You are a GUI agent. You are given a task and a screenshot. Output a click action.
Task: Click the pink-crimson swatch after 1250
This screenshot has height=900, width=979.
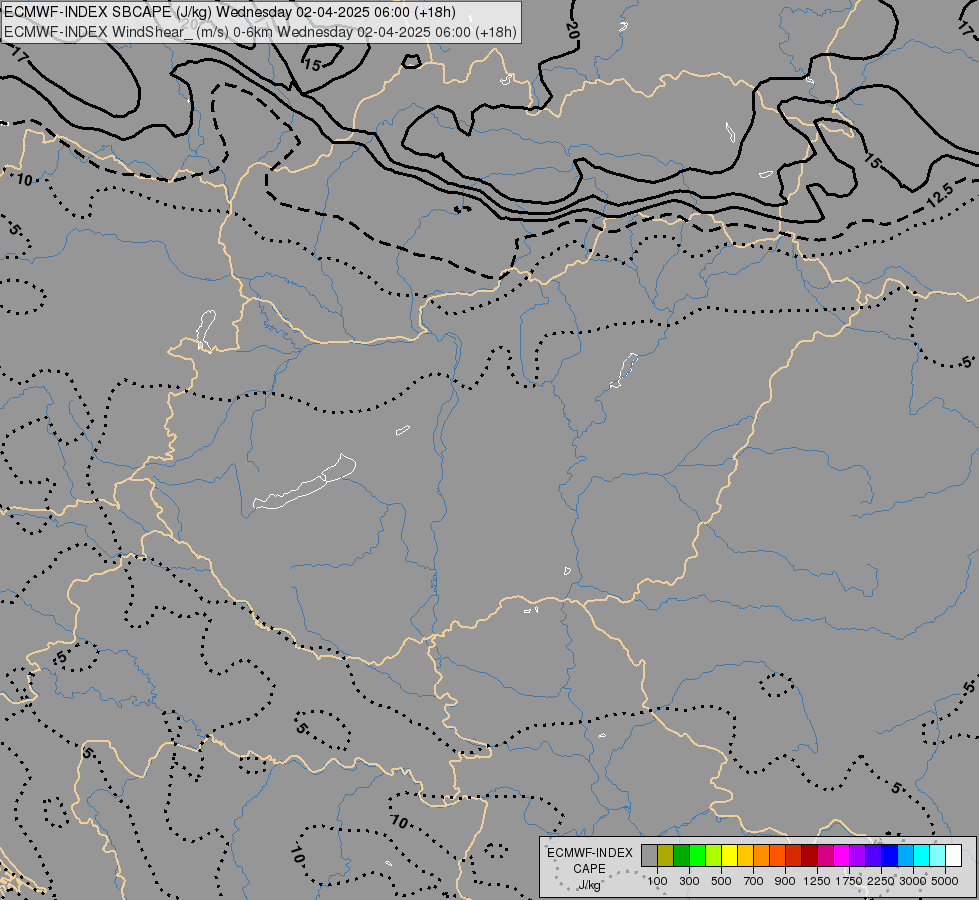tap(825, 855)
